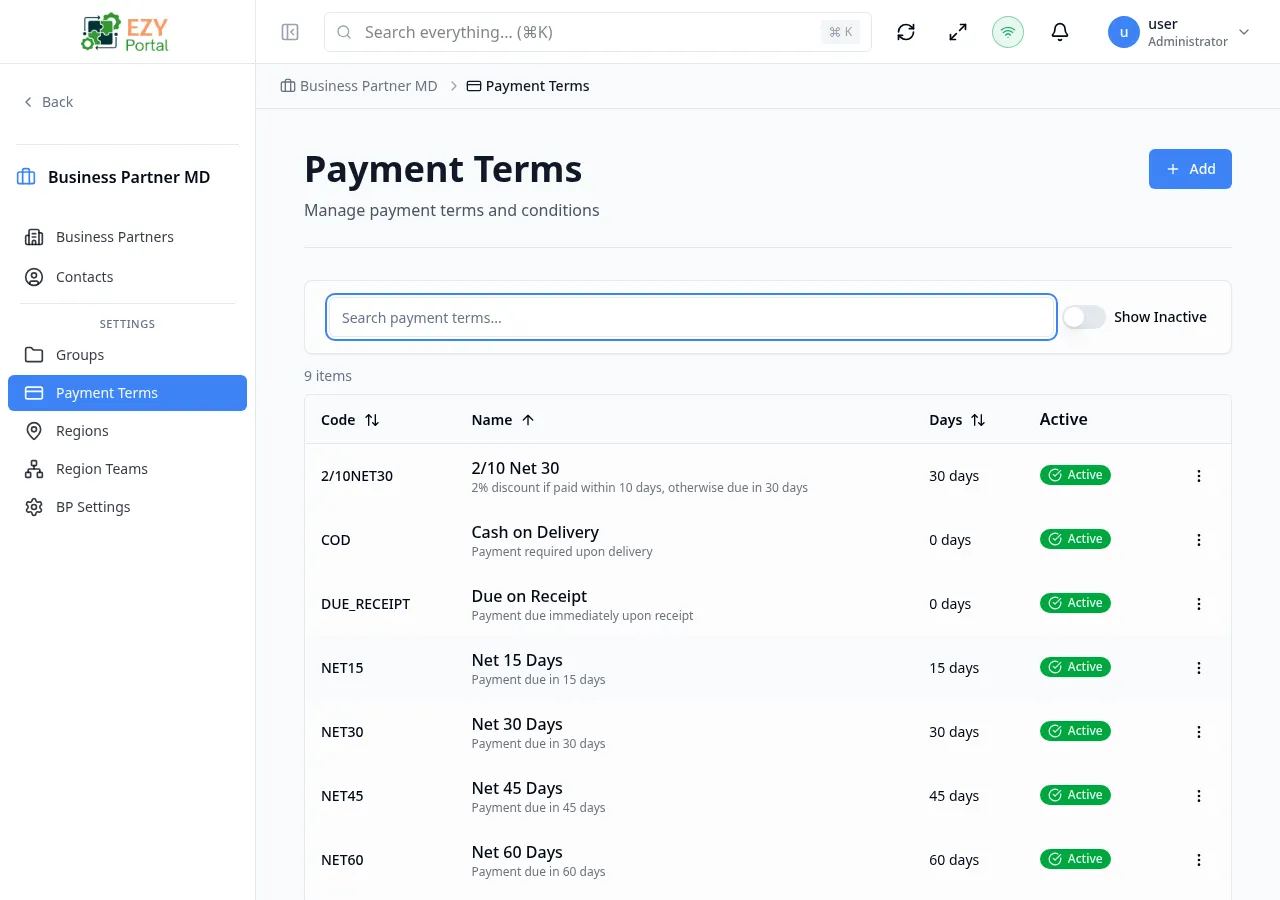The width and height of the screenshot is (1280, 900).
Task: Open Region Teams from the sidebar icon
Action: pyautogui.click(x=35, y=468)
